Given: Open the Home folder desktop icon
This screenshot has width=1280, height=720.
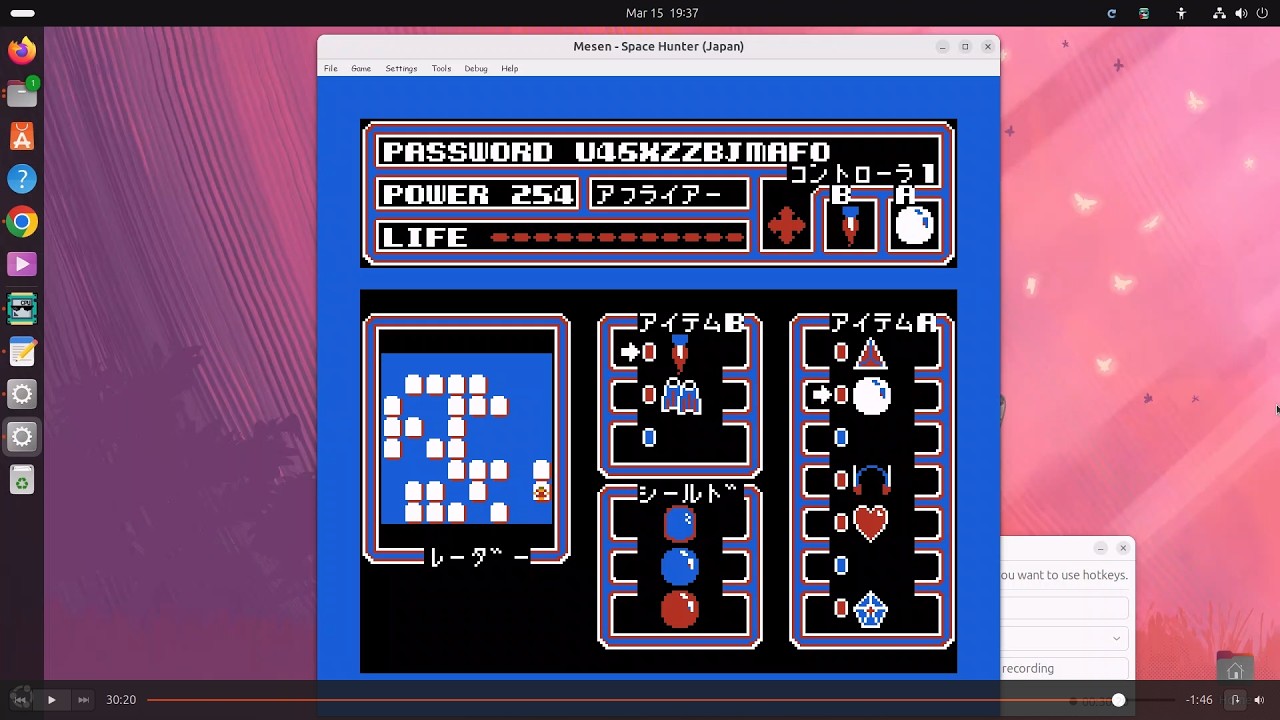Looking at the screenshot, I should [1235, 668].
